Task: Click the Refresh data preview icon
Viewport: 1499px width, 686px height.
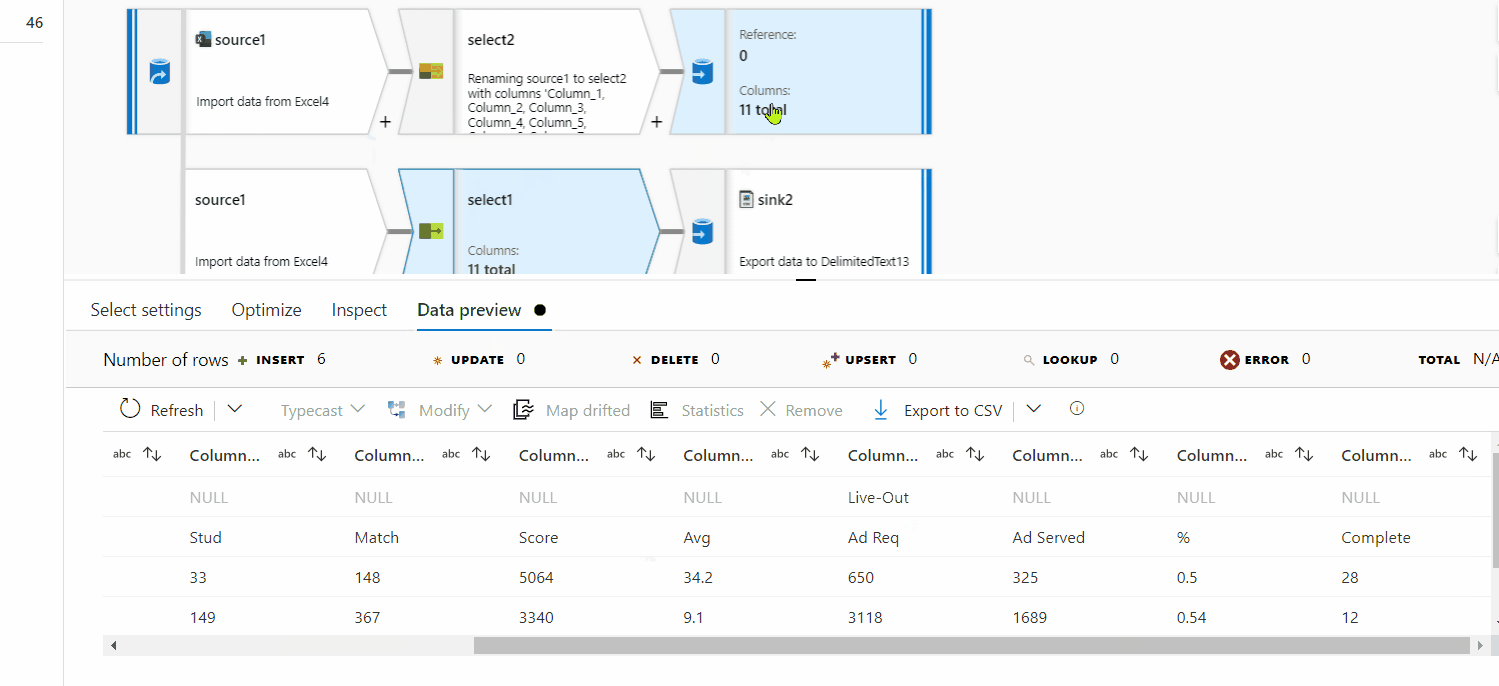Action: click(x=129, y=409)
